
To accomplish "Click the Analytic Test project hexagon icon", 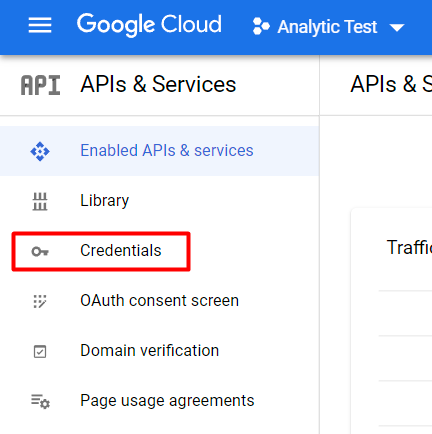I will coord(261,26).
